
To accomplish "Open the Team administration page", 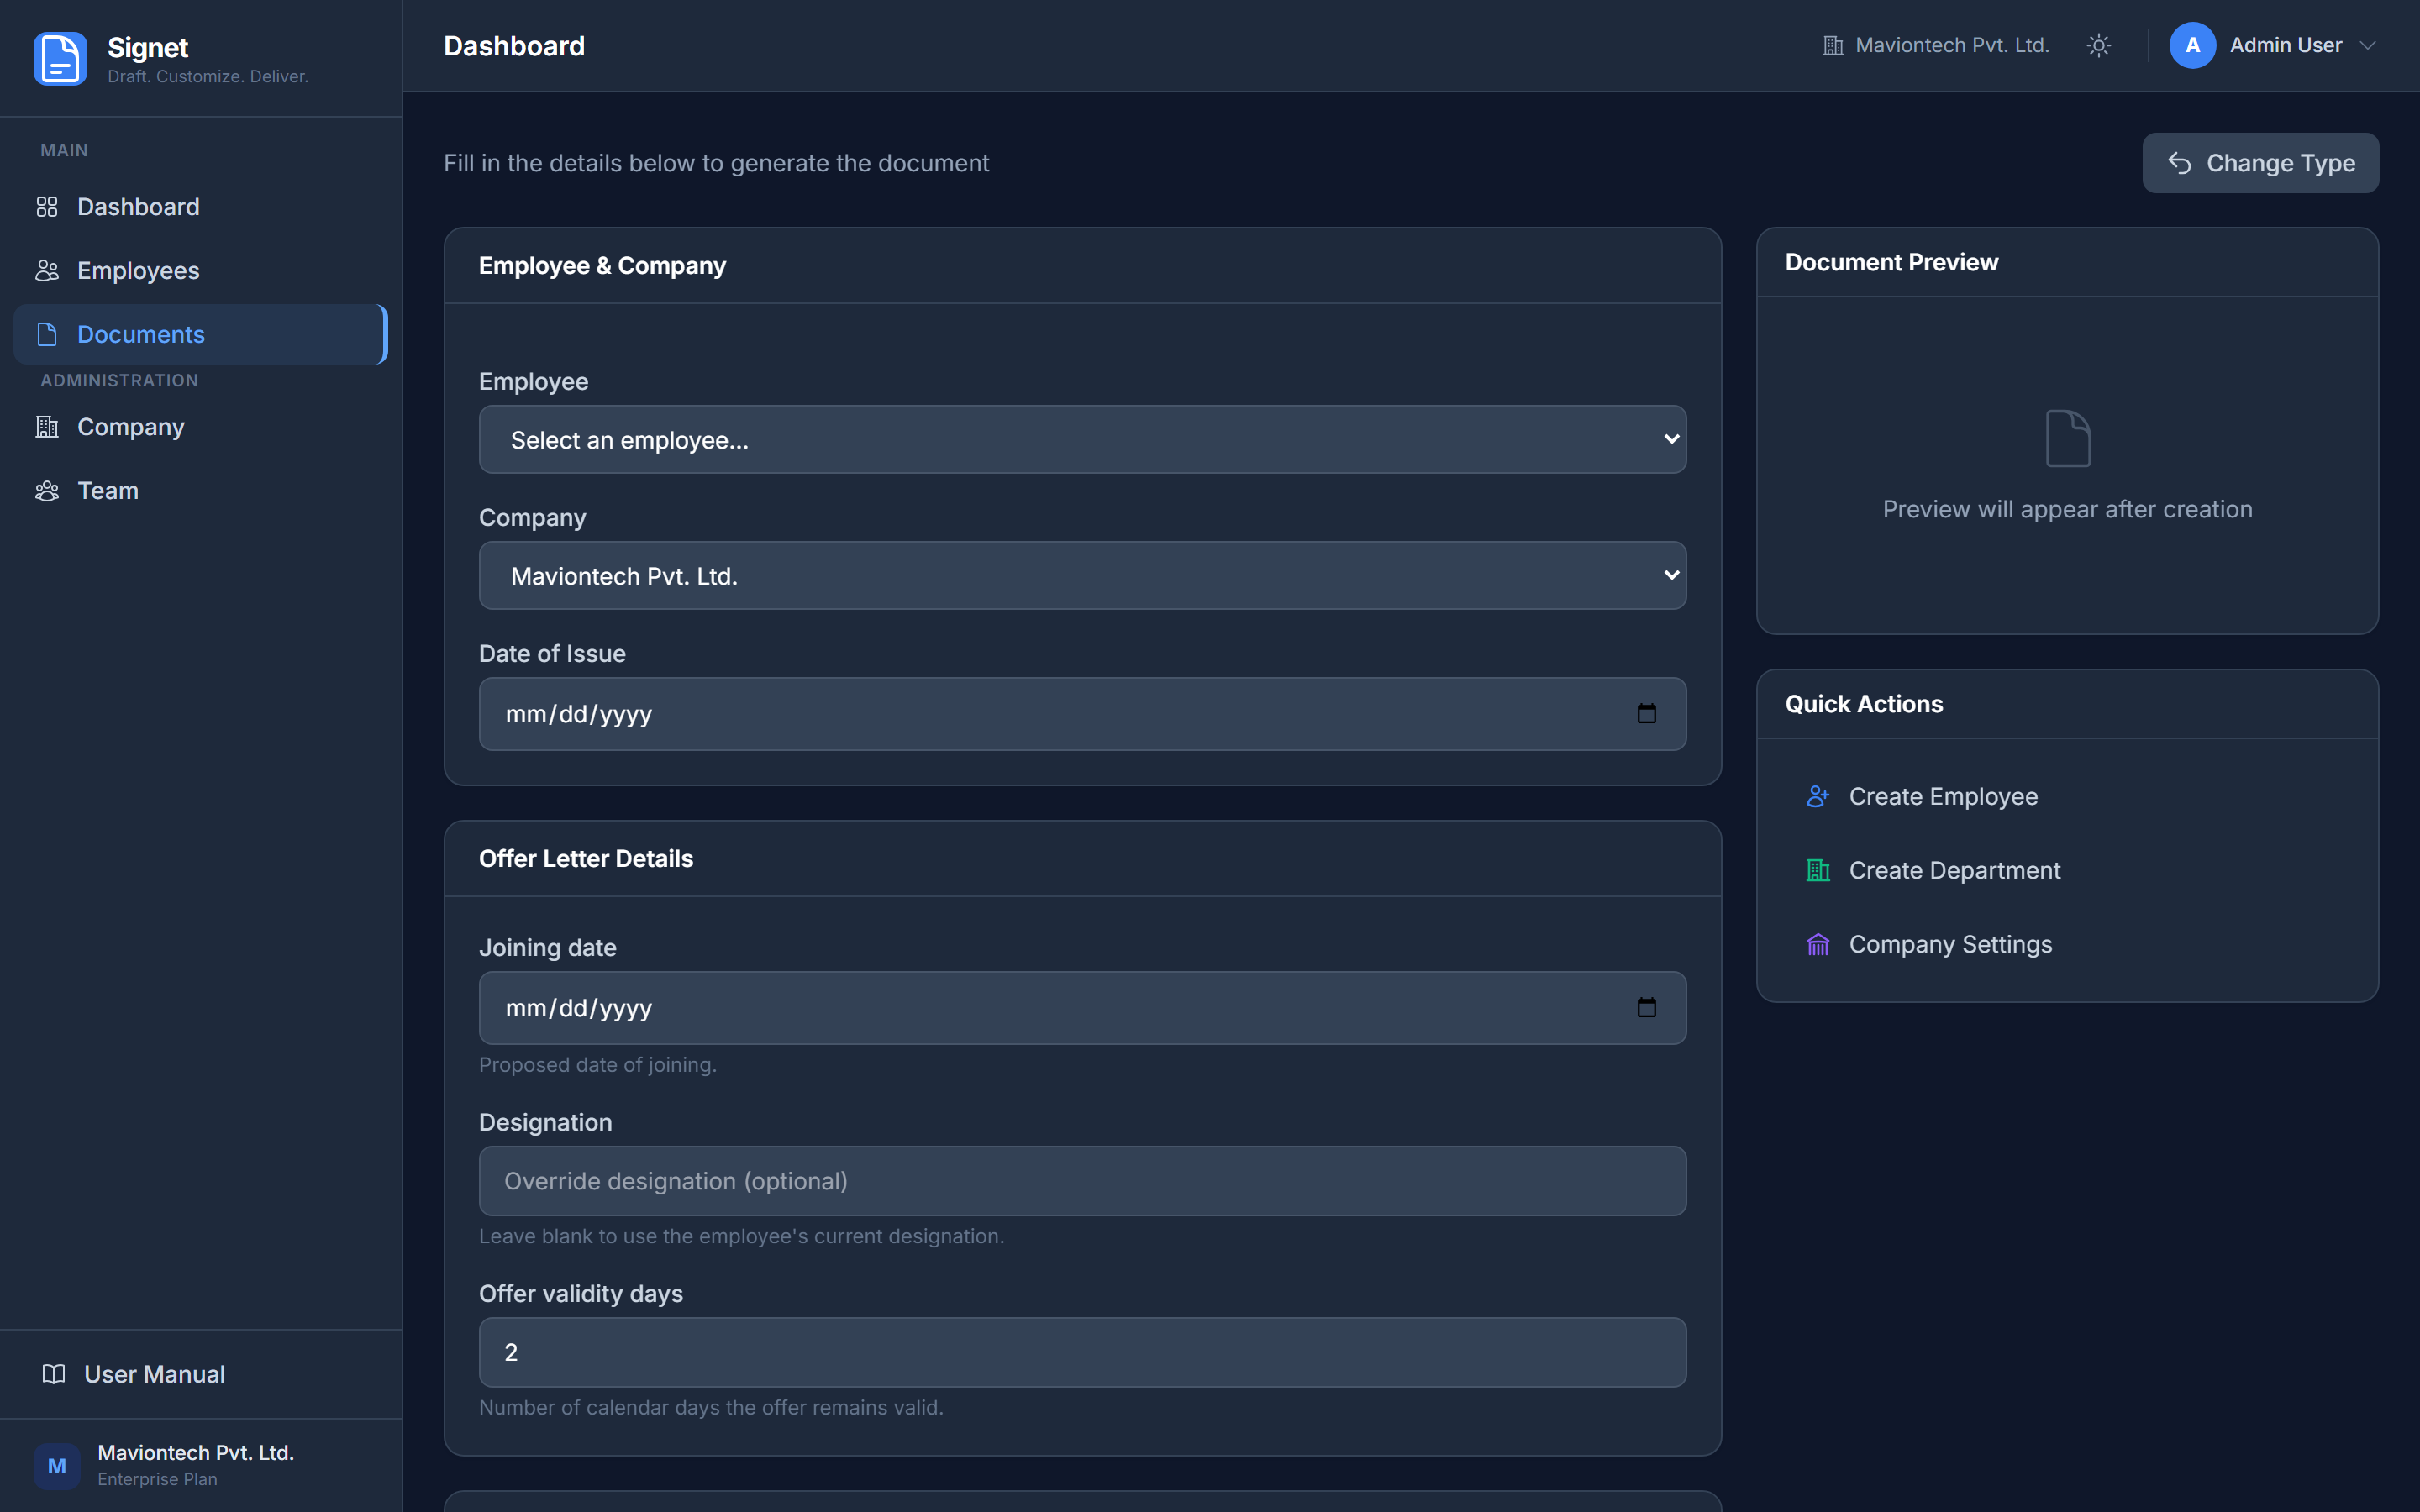I will click(108, 491).
